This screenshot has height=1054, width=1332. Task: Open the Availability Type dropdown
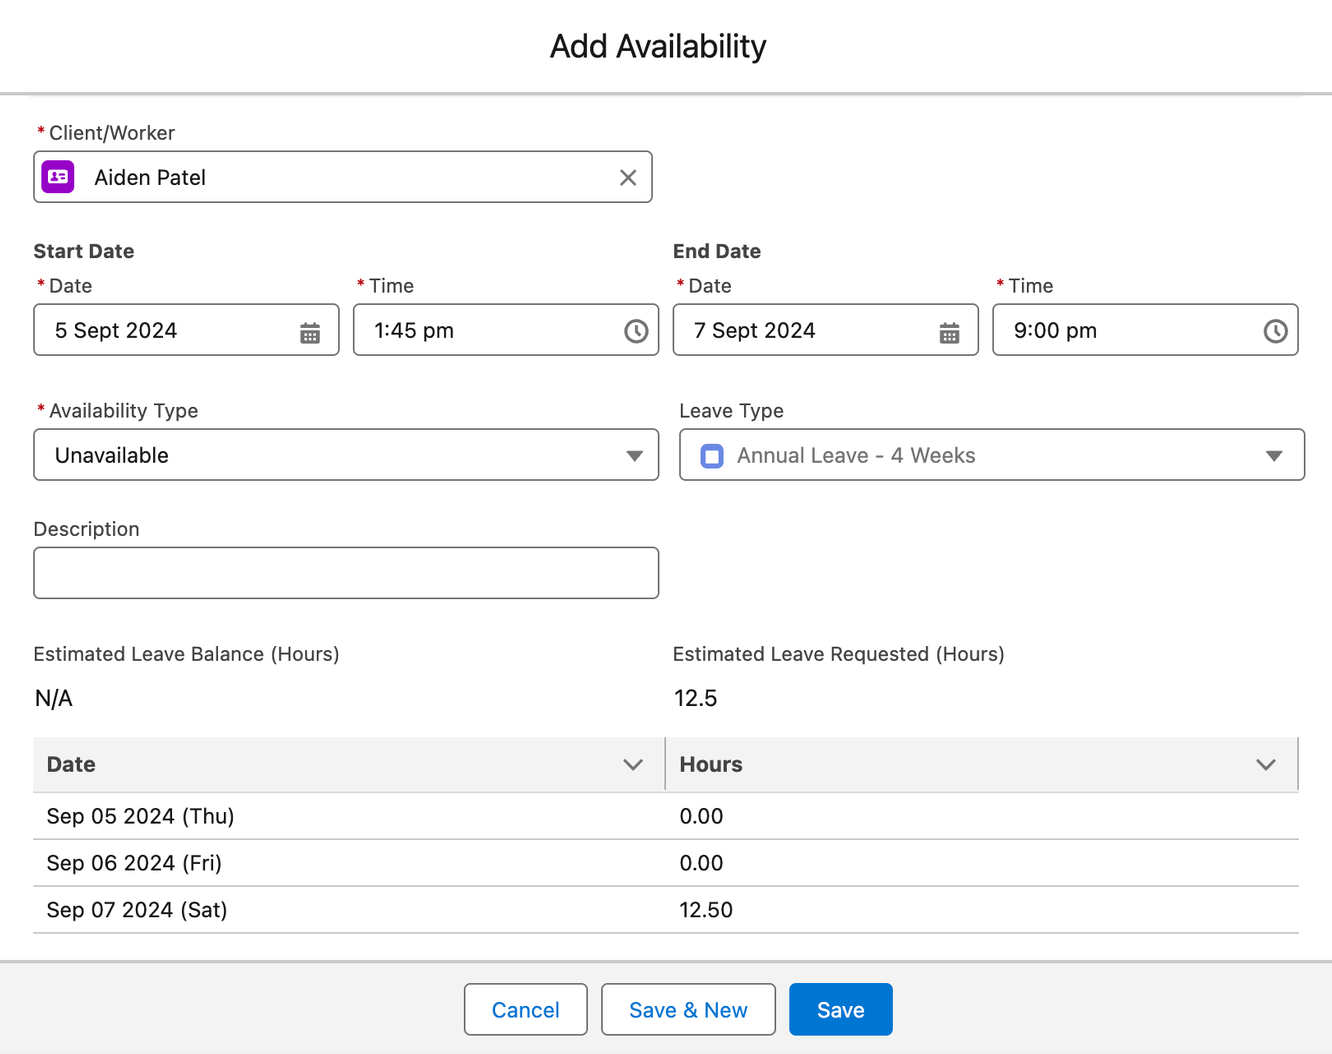(635, 455)
